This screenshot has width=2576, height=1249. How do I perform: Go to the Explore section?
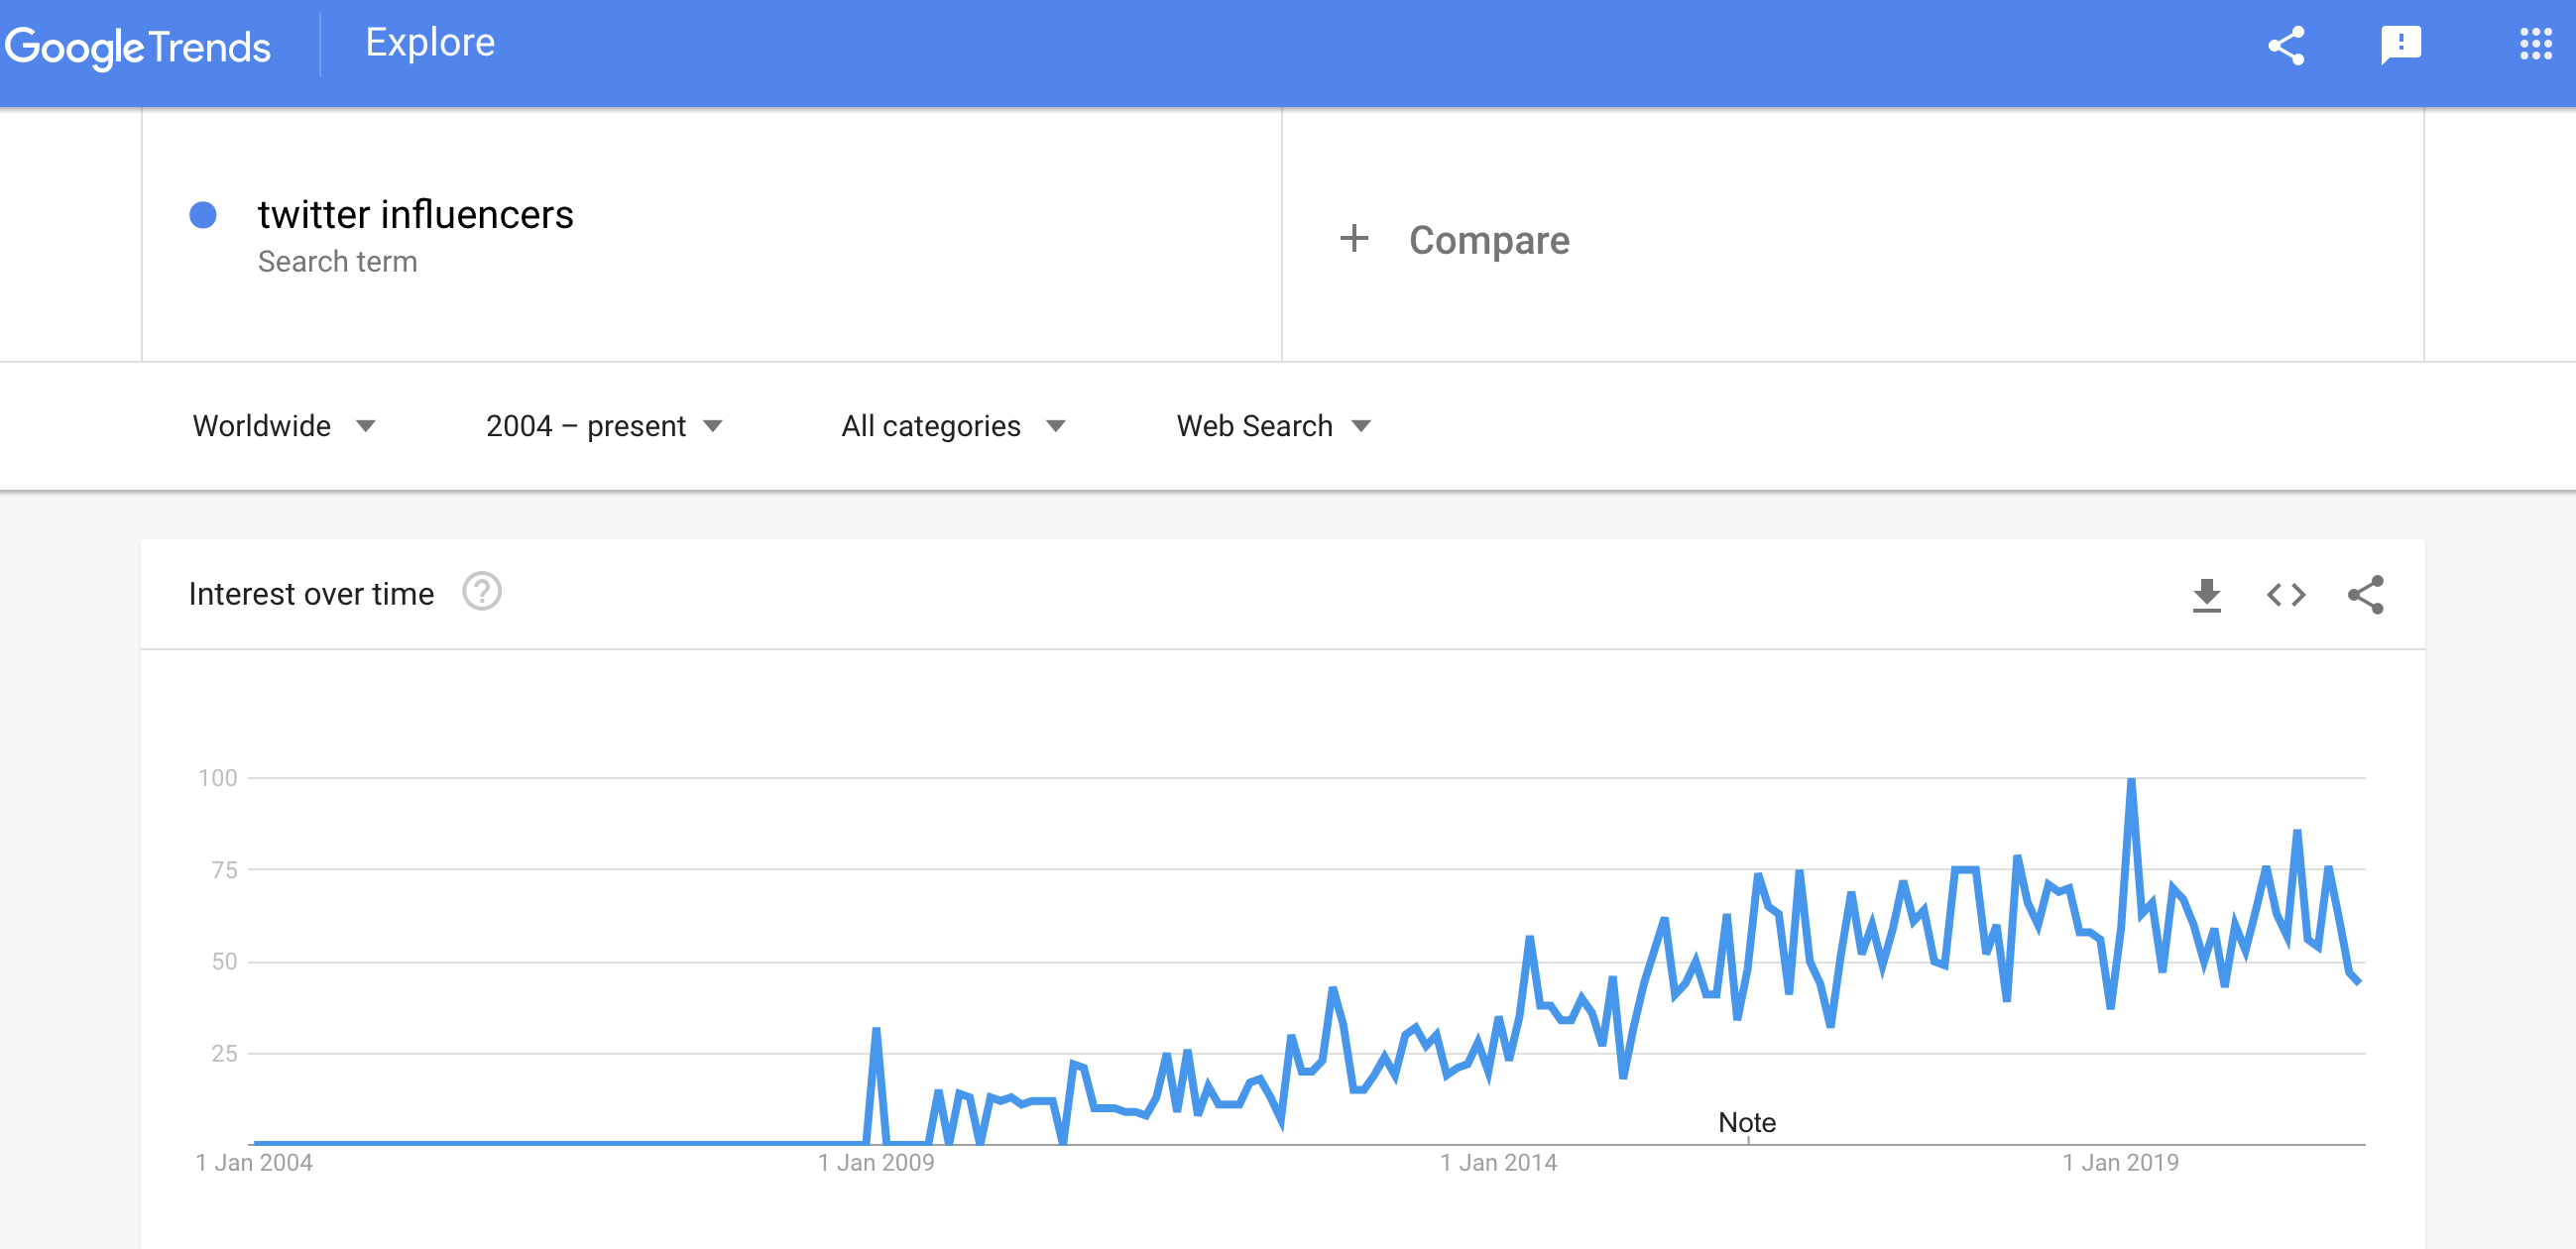[430, 43]
